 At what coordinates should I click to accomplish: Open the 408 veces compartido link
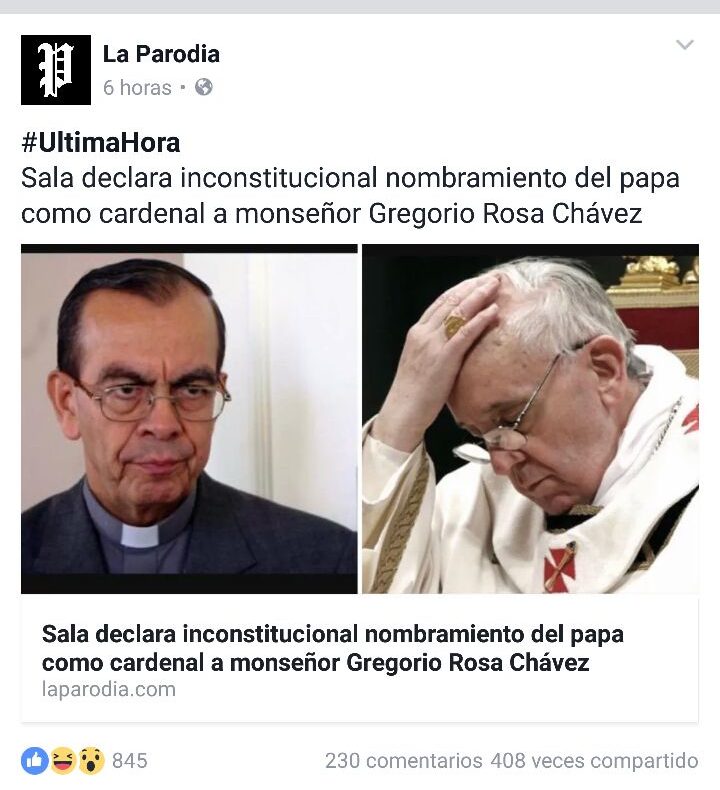point(595,761)
